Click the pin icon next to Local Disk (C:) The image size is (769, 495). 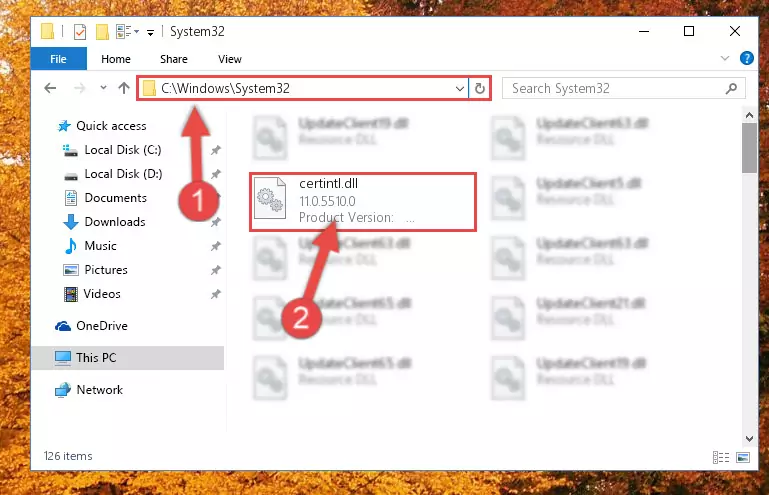pos(215,150)
